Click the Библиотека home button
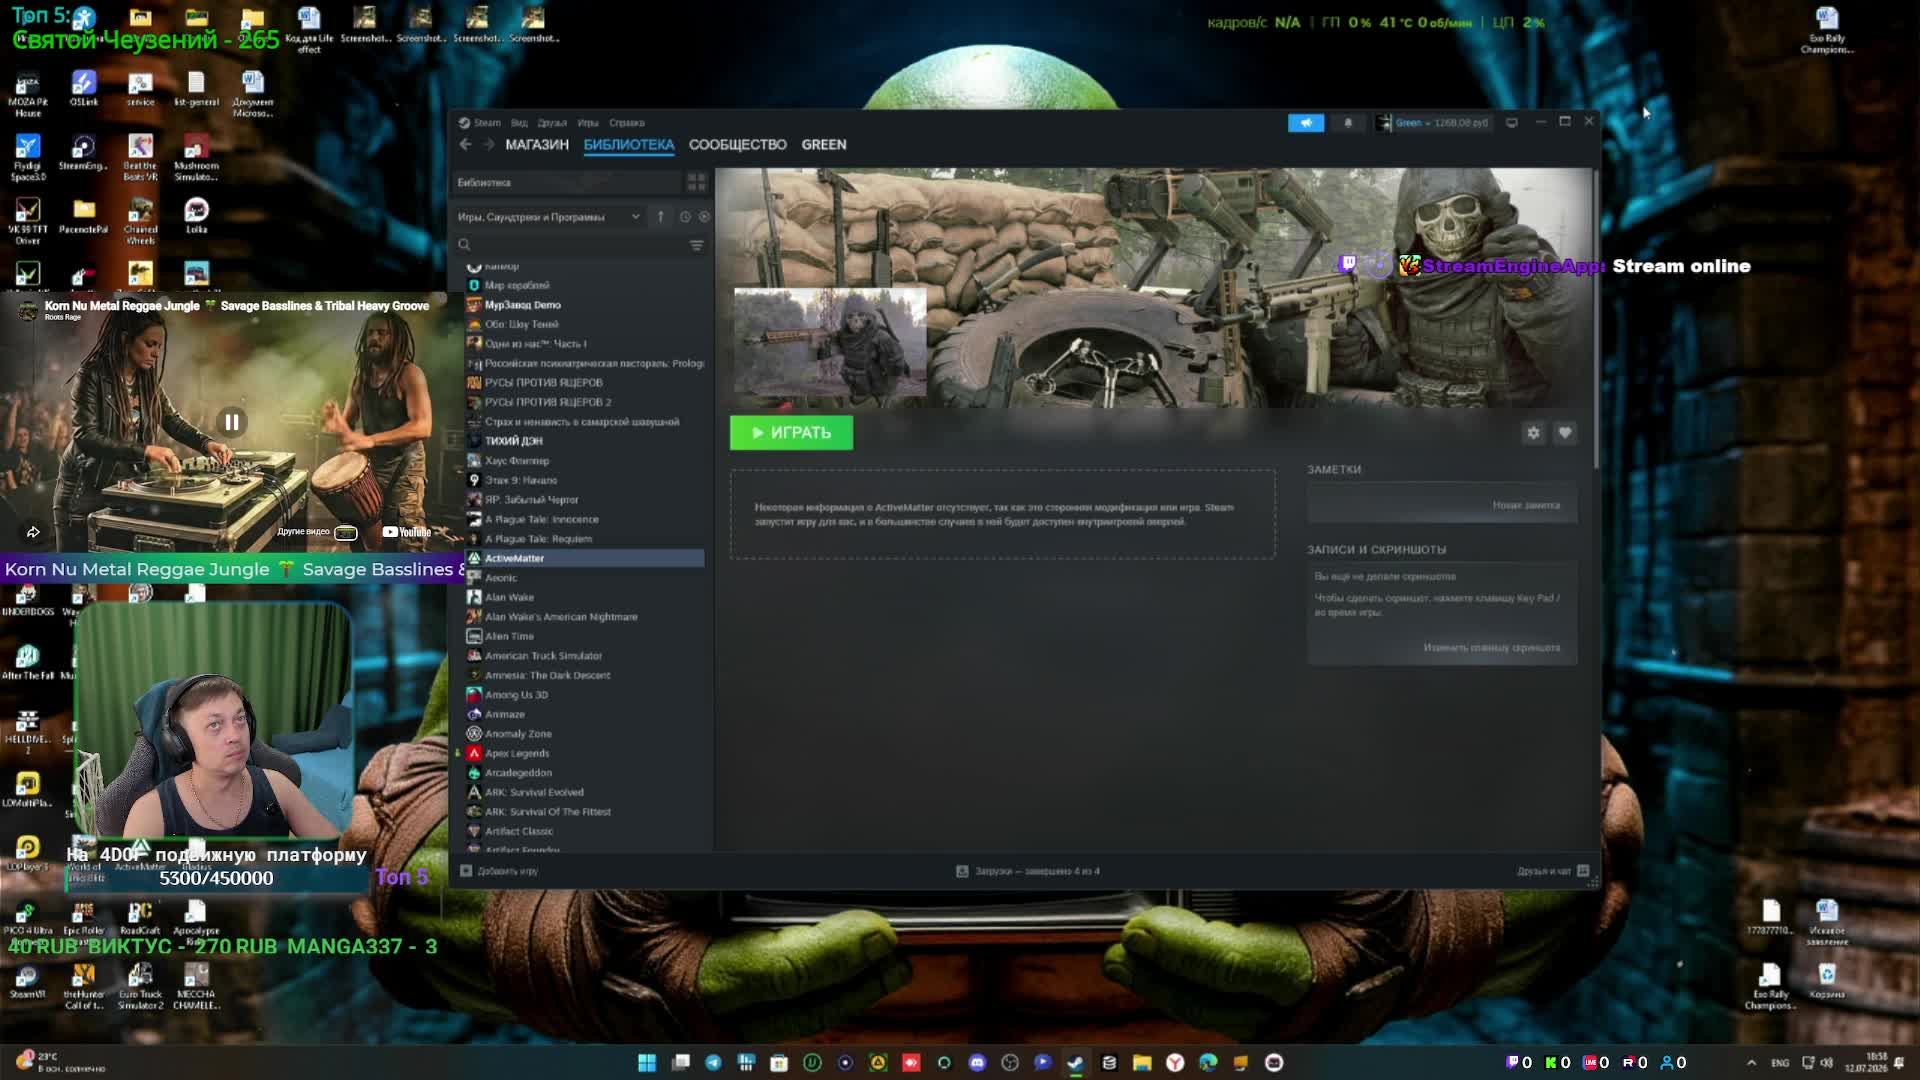 point(567,182)
